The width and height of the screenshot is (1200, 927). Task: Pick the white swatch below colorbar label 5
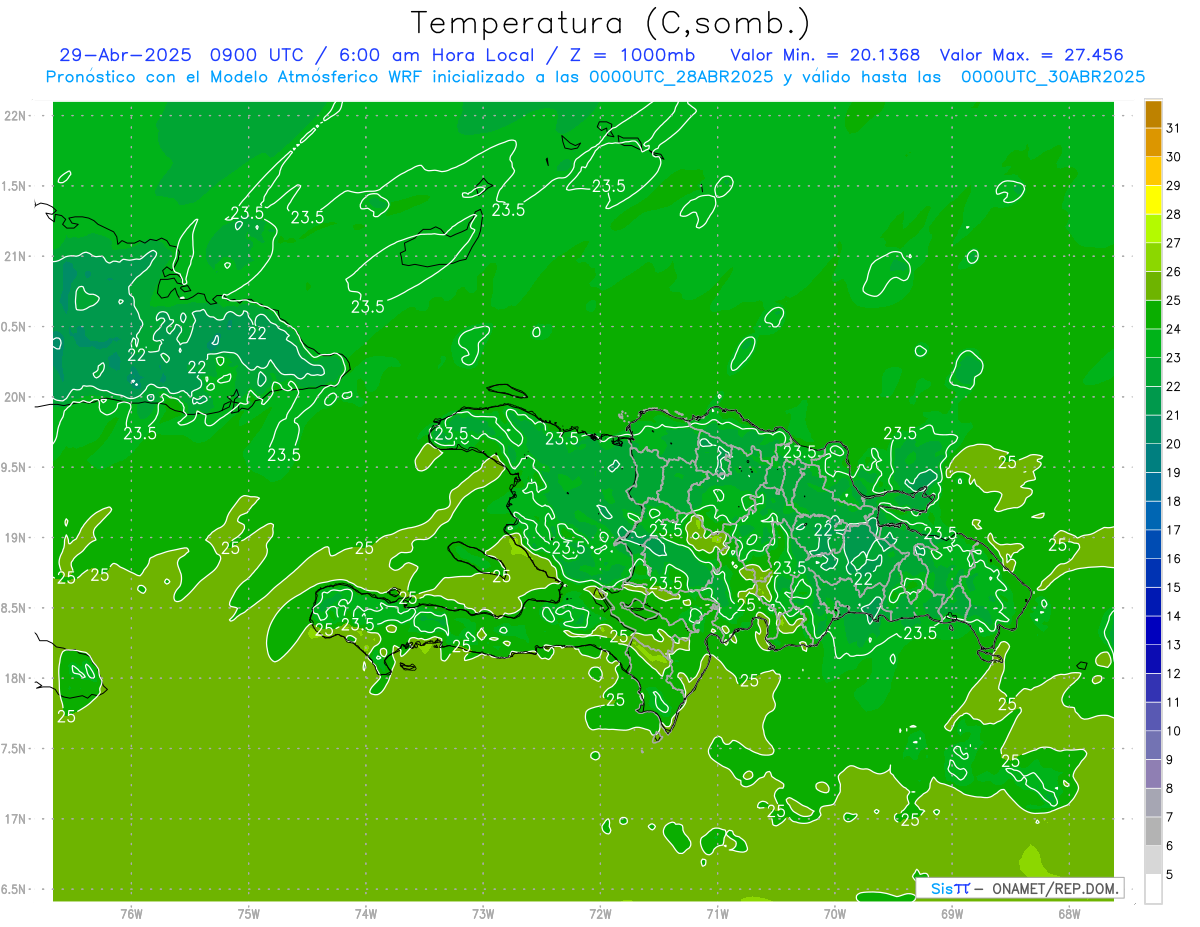click(x=1153, y=888)
